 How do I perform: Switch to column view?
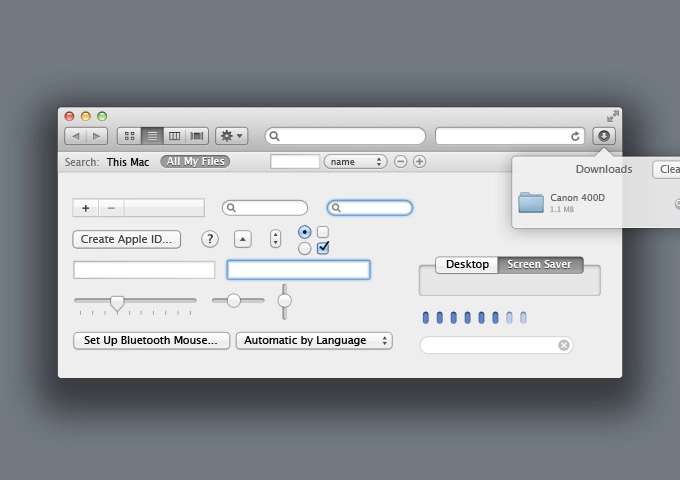point(175,136)
